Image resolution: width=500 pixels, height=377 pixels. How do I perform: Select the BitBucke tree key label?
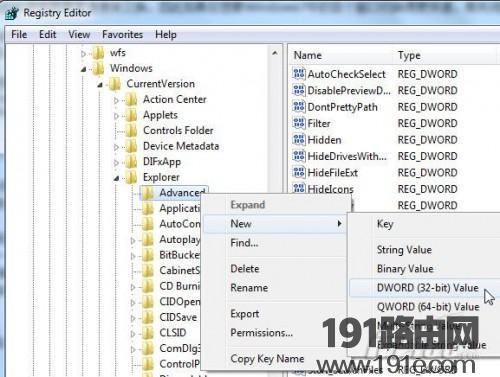(179, 255)
